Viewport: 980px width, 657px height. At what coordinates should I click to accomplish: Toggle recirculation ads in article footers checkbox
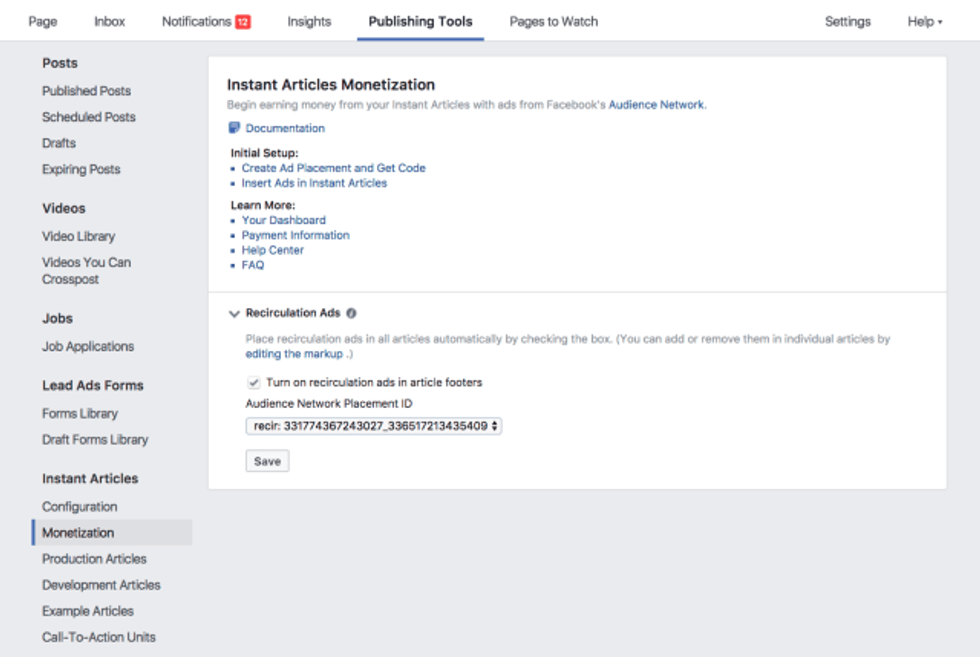coord(253,382)
